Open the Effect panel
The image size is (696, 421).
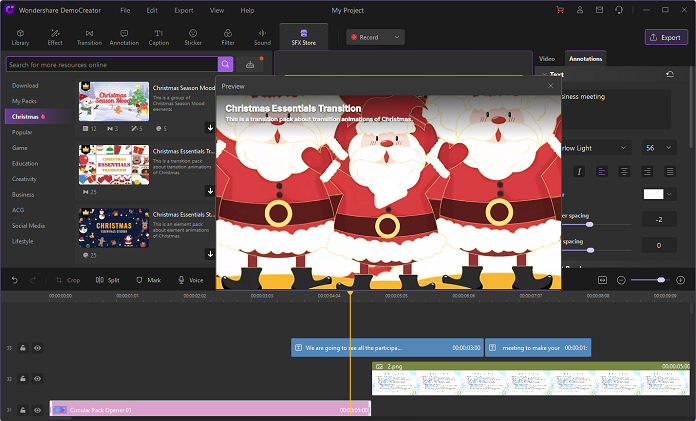click(55, 37)
